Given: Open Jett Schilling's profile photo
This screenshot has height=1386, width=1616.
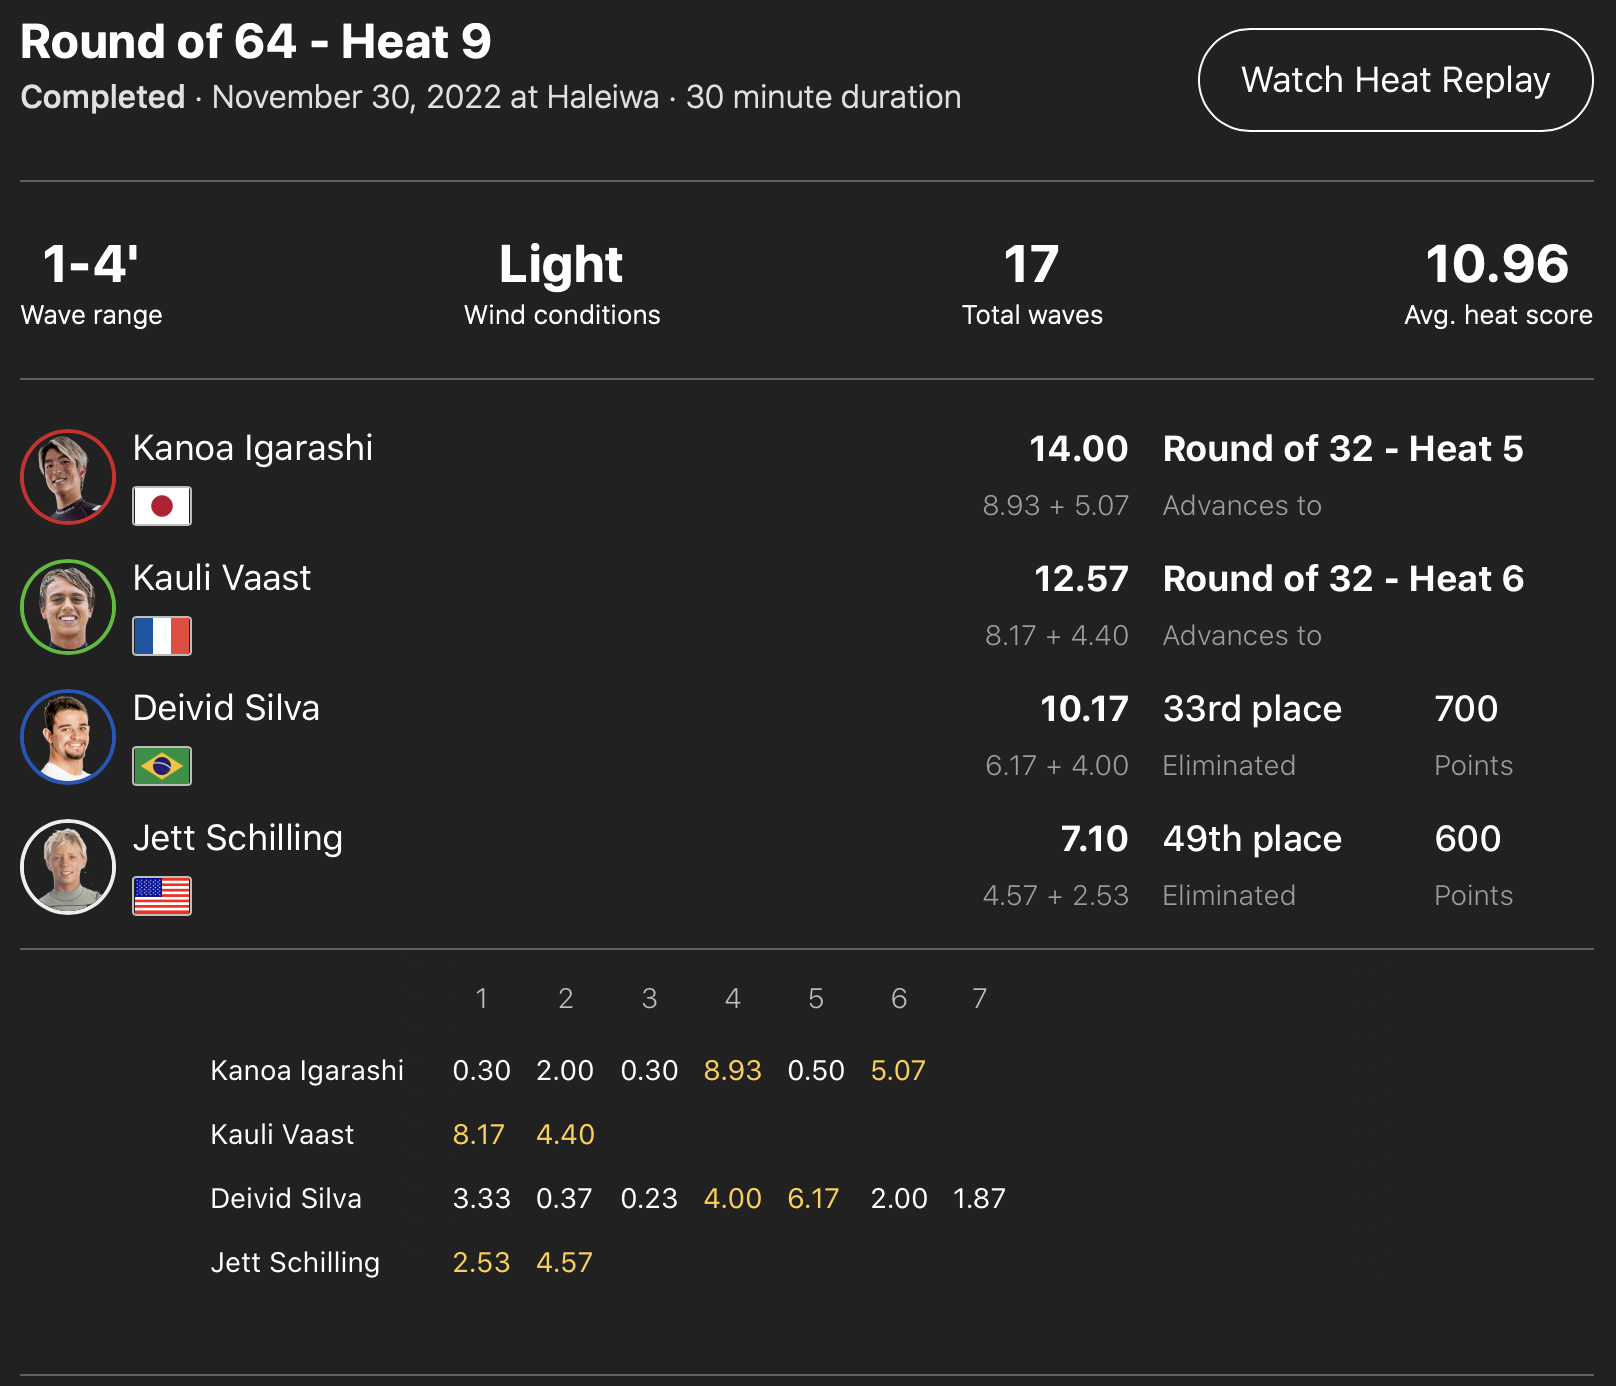Looking at the screenshot, I should tap(68, 867).
